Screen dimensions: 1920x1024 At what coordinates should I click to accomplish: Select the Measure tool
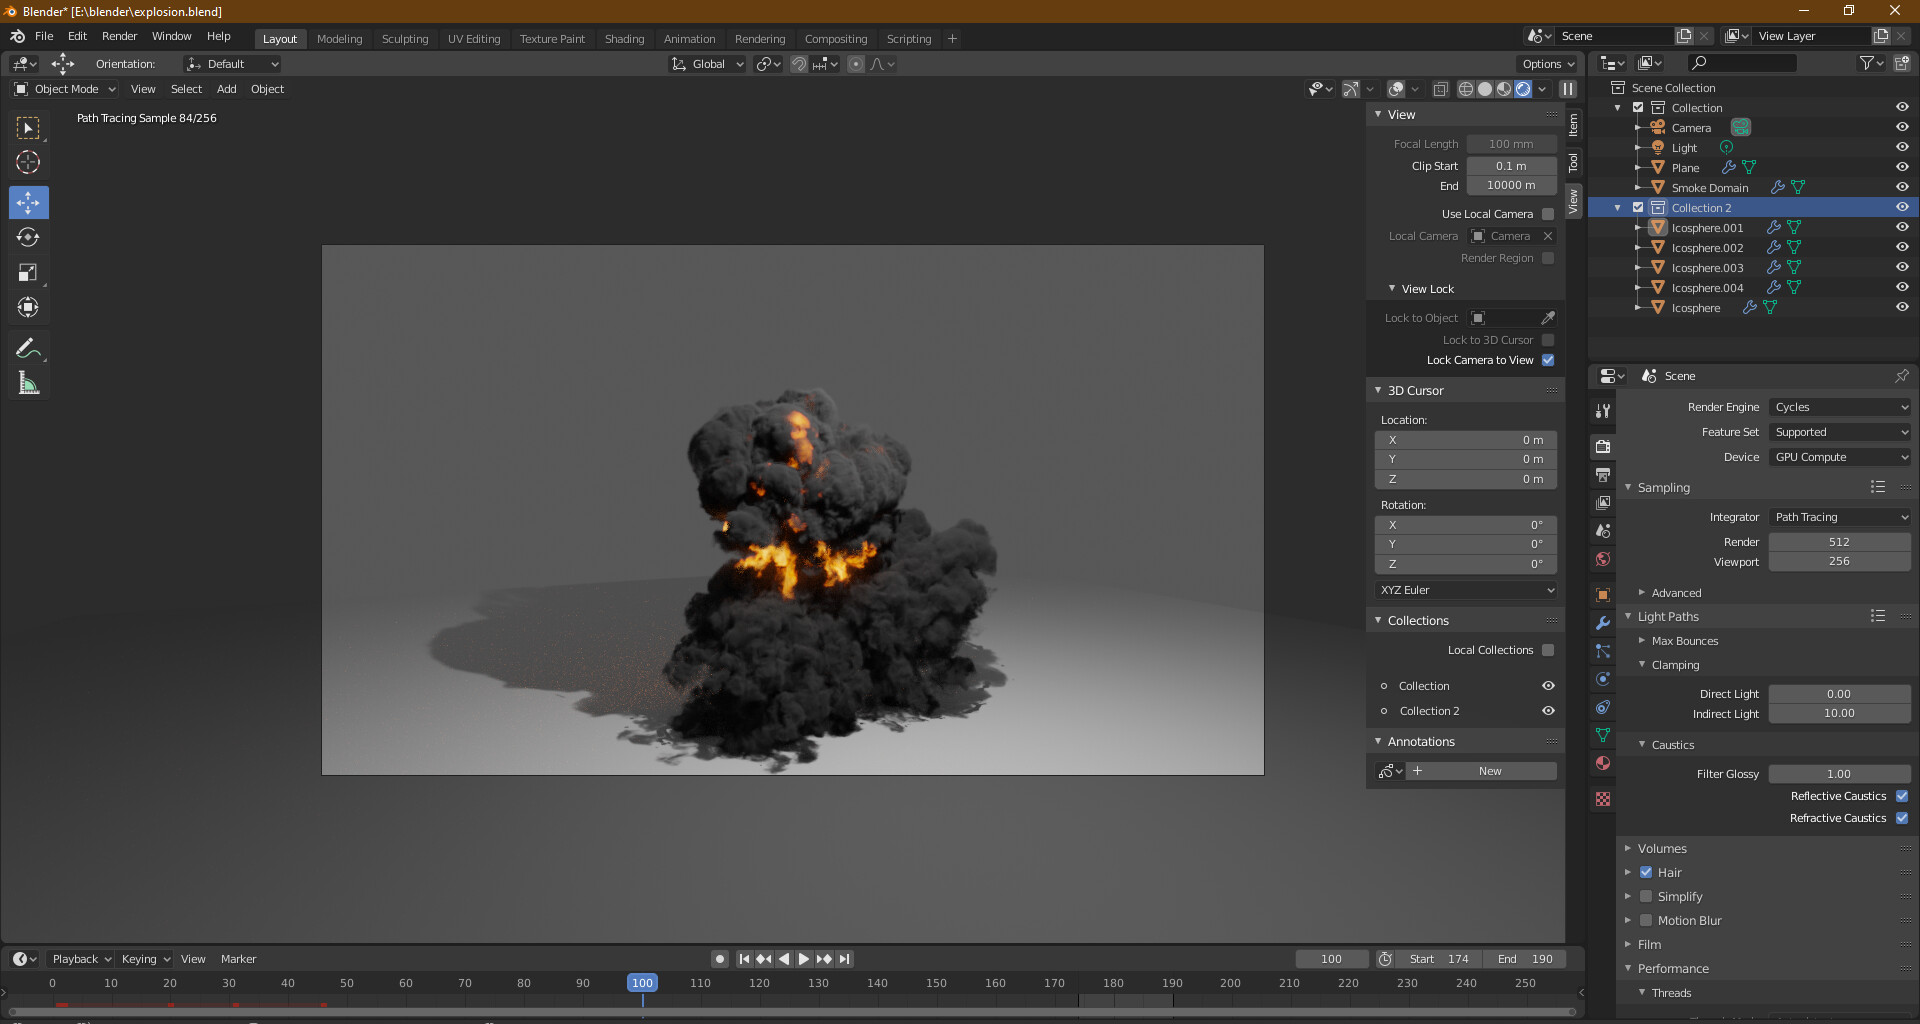point(28,382)
